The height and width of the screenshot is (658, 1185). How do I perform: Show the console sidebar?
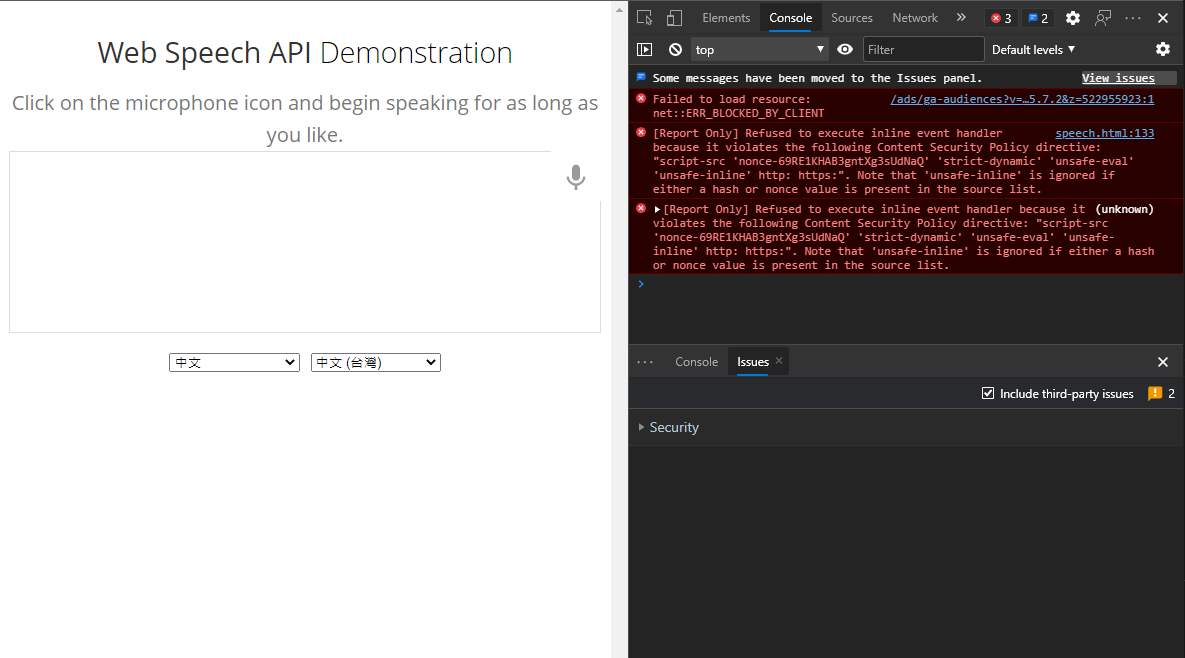(x=645, y=49)
